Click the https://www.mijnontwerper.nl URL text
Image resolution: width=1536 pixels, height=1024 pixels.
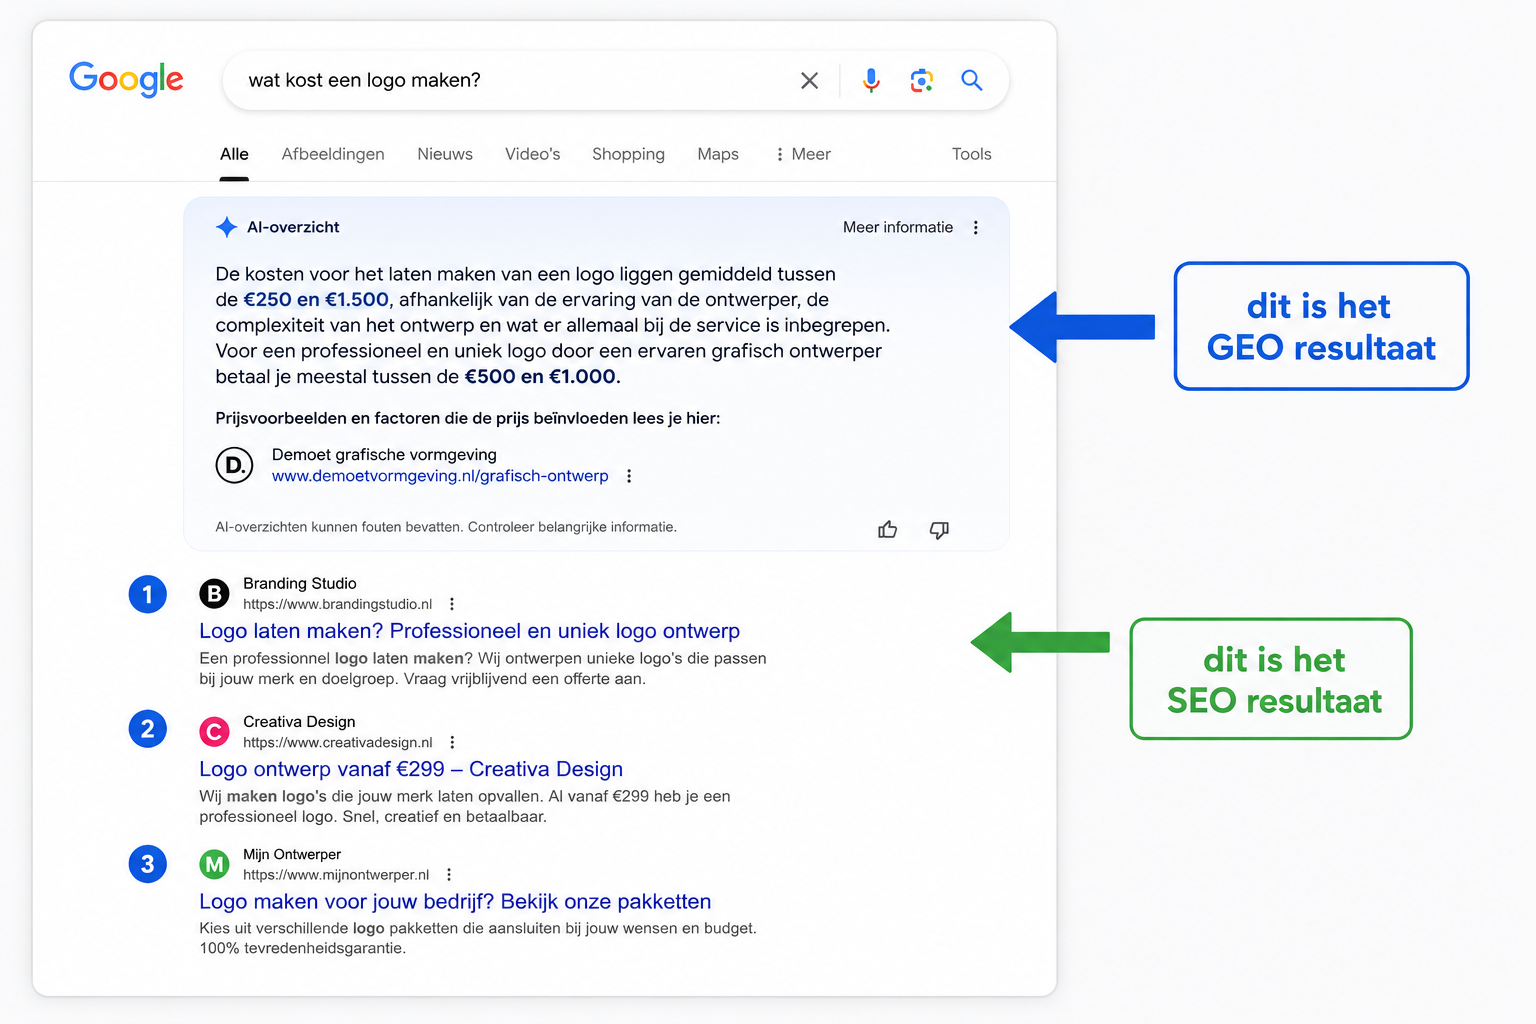[x=336, y=874]
